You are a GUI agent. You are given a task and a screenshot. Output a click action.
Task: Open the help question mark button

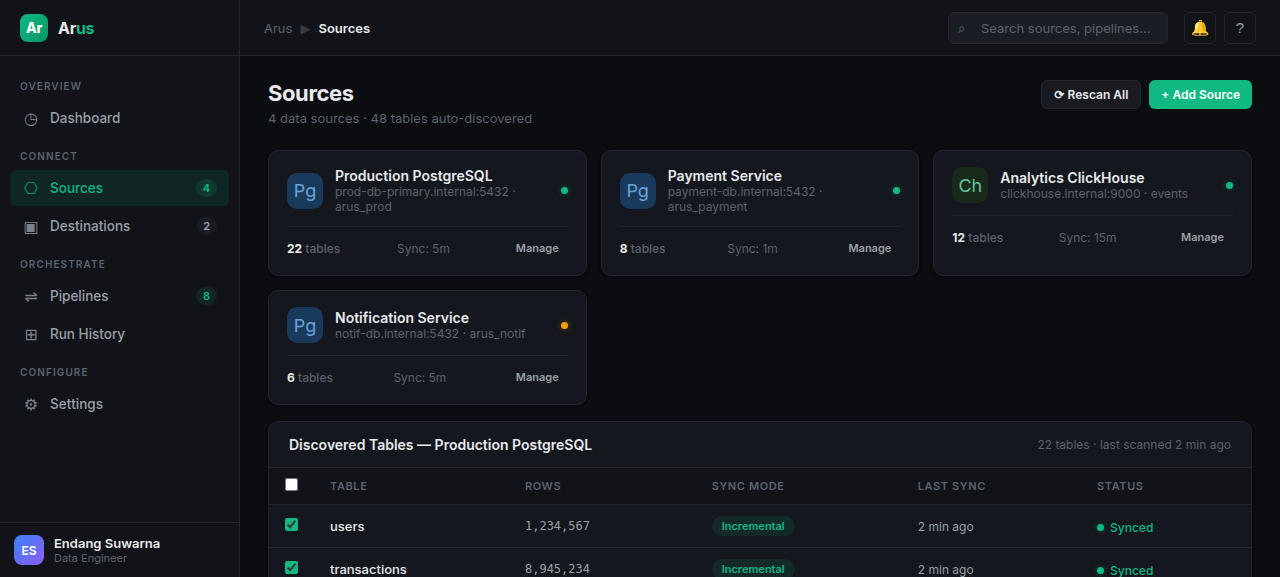coord(1240,28)
